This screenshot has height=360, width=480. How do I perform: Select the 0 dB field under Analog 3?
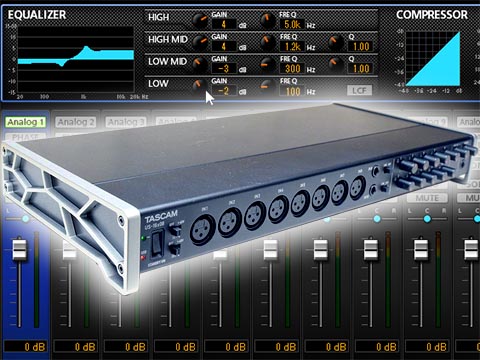[126, 347]
